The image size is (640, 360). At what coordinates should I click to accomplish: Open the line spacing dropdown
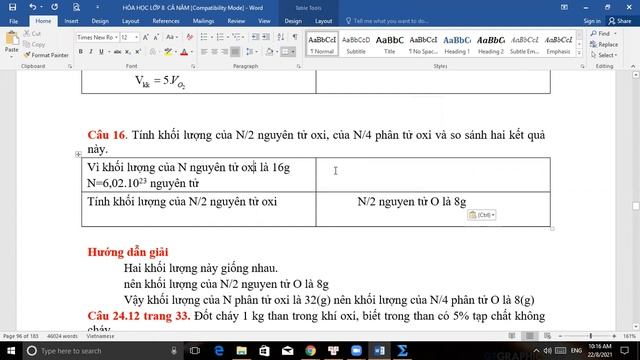point(251,52)
